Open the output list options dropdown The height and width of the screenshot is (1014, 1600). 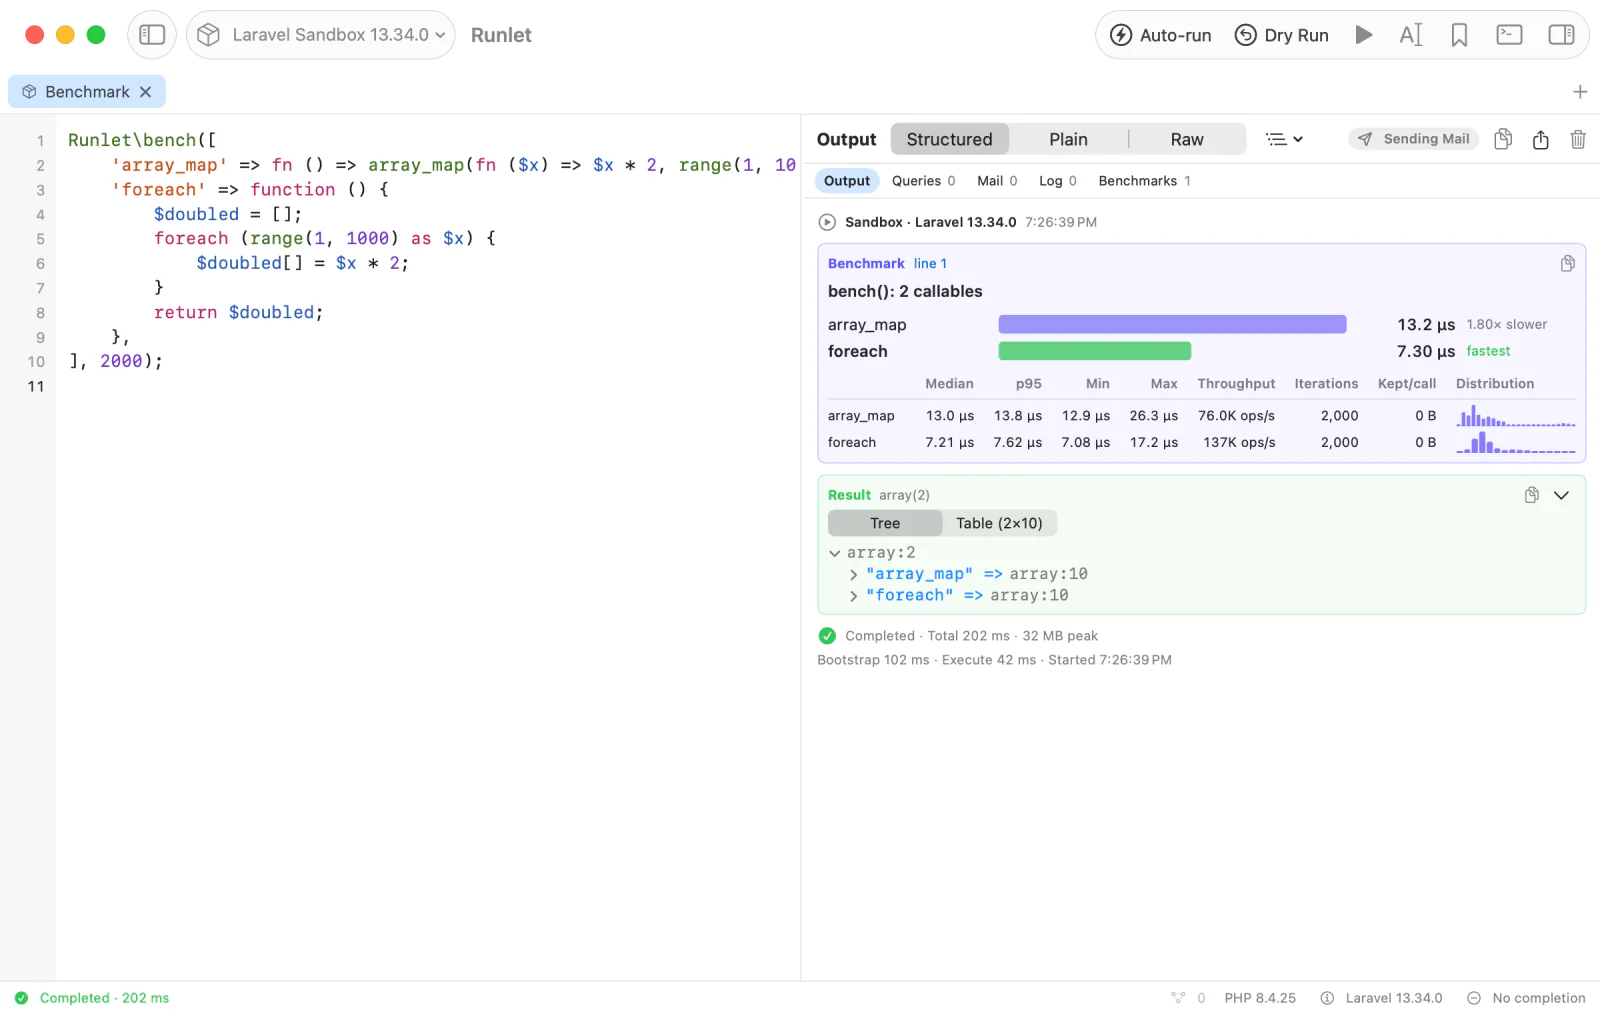(x=1284, y=139)
